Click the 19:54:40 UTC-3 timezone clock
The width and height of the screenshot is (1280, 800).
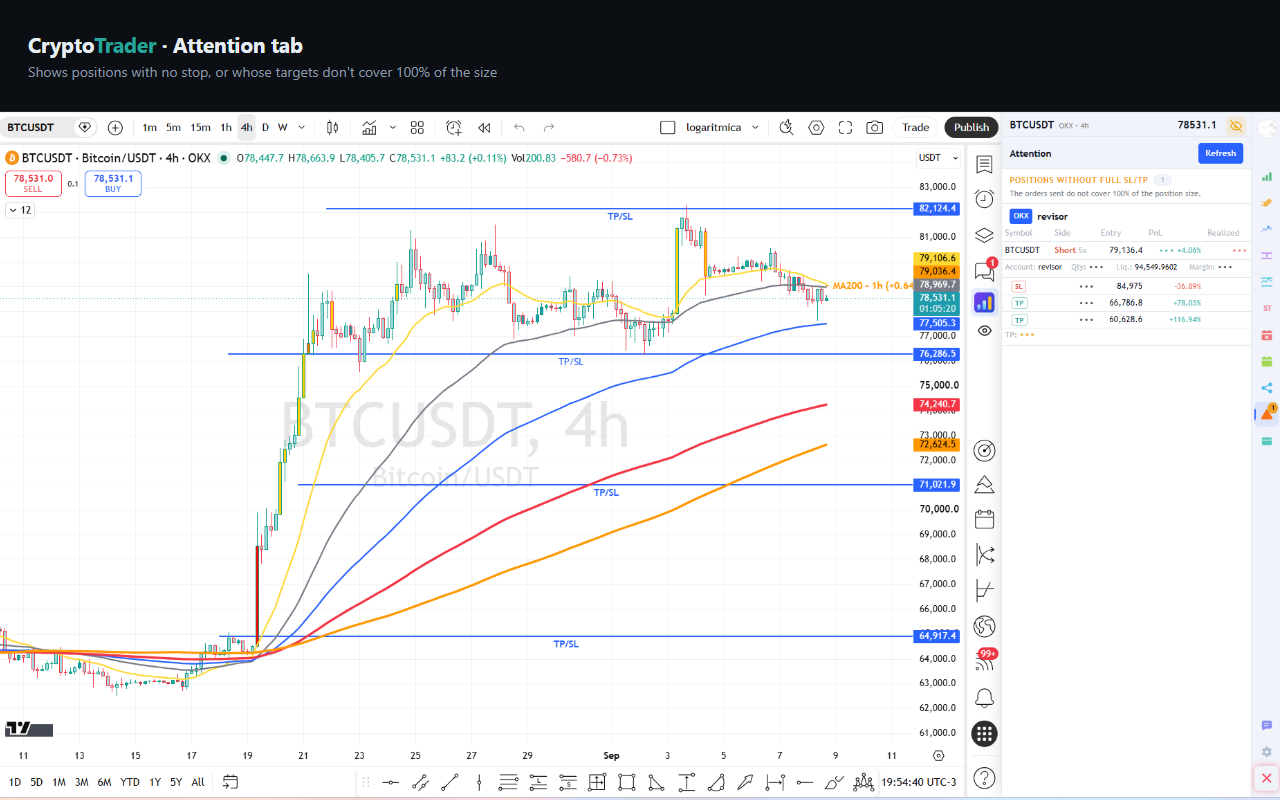pos(919,782)
